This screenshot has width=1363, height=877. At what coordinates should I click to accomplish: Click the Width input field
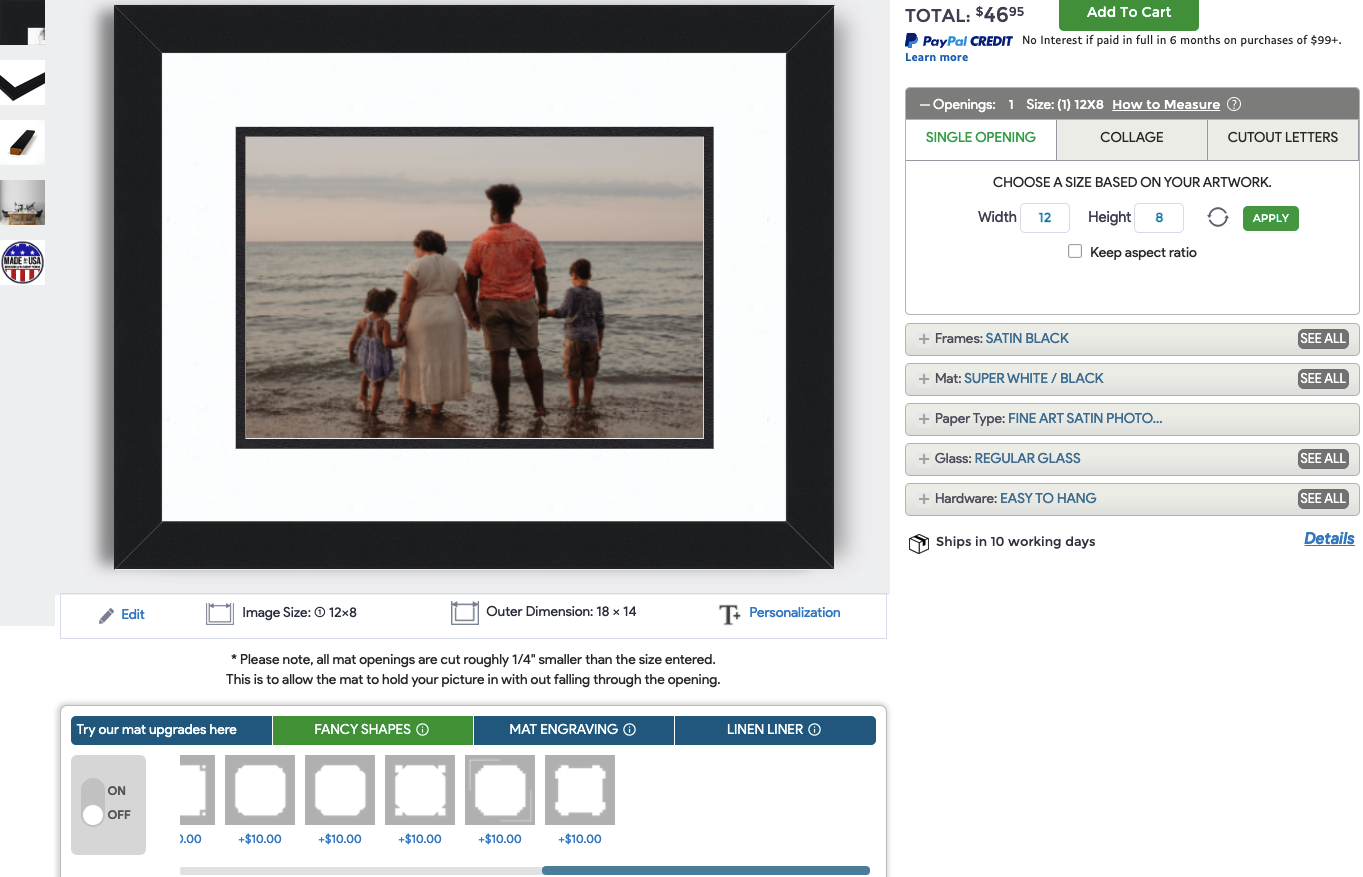[1044, 218]
